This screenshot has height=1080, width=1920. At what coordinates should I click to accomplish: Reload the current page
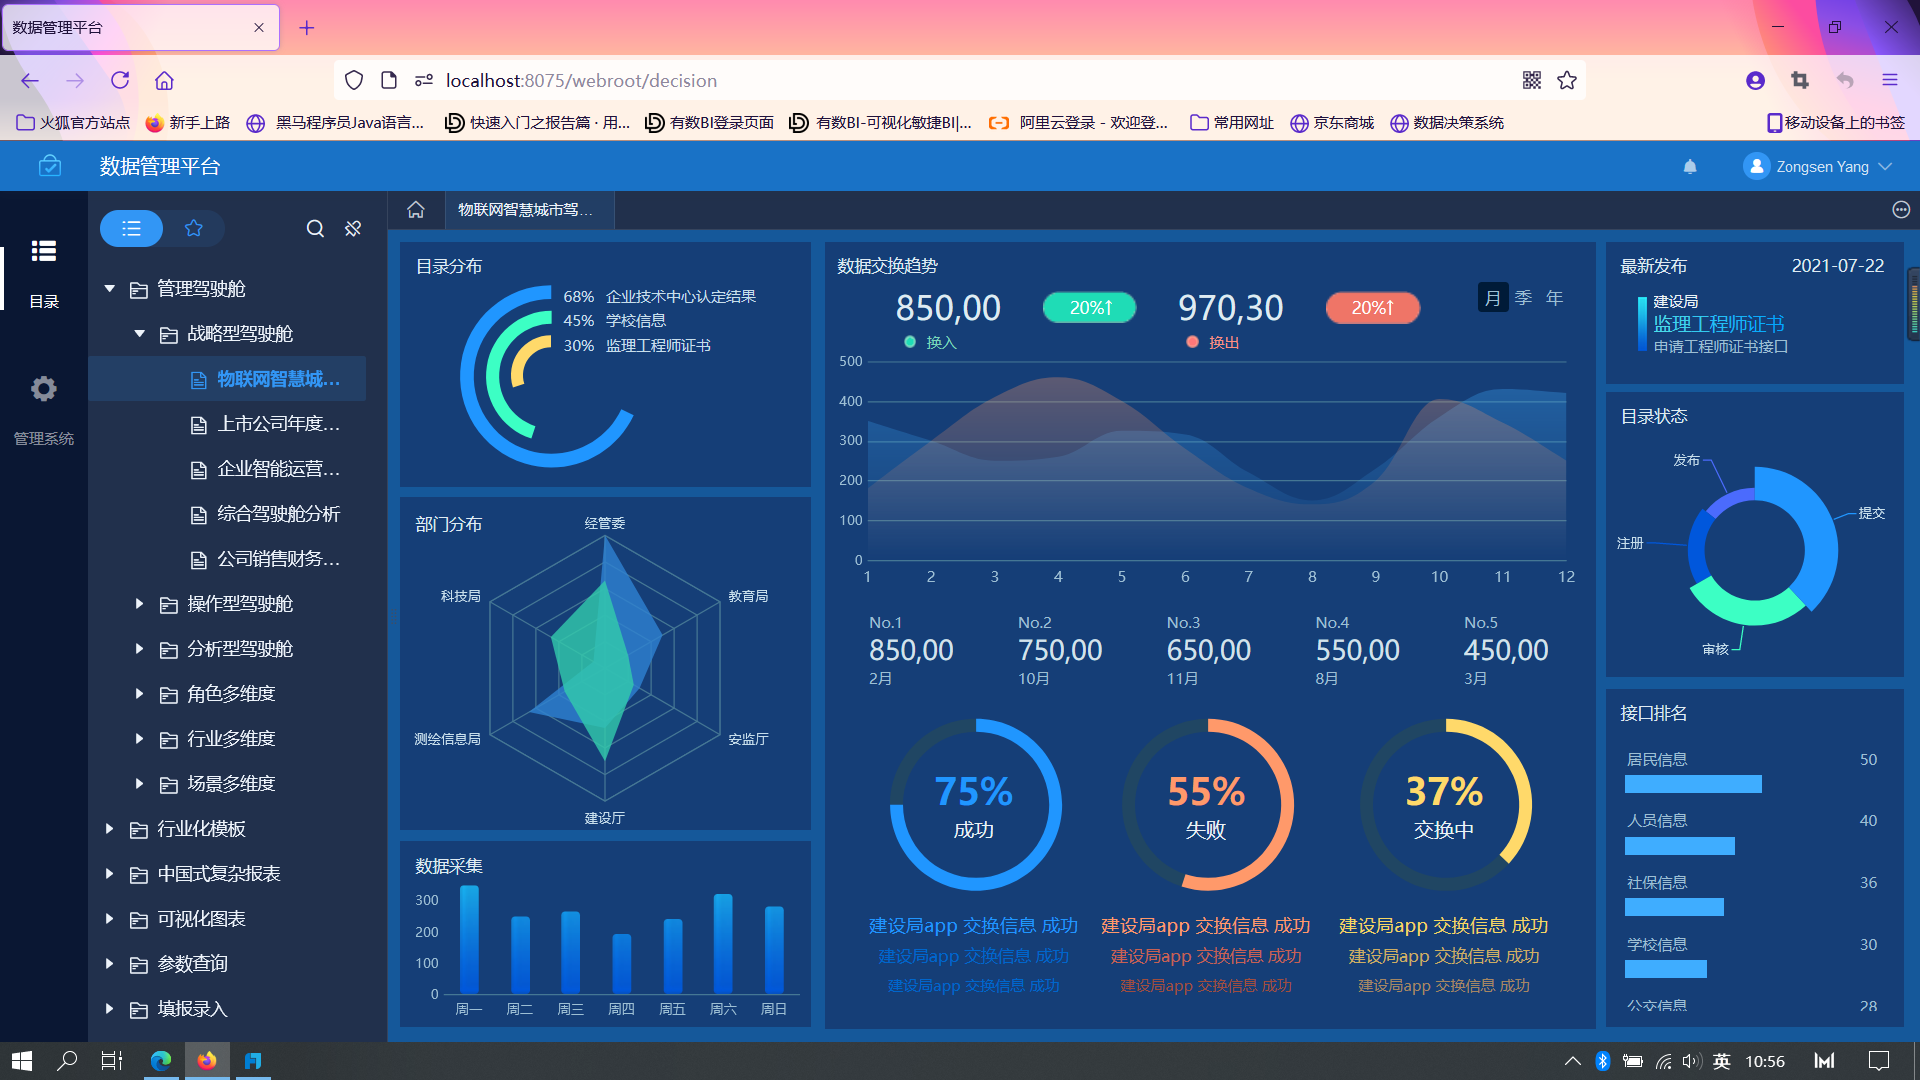[x=120, y=81]
